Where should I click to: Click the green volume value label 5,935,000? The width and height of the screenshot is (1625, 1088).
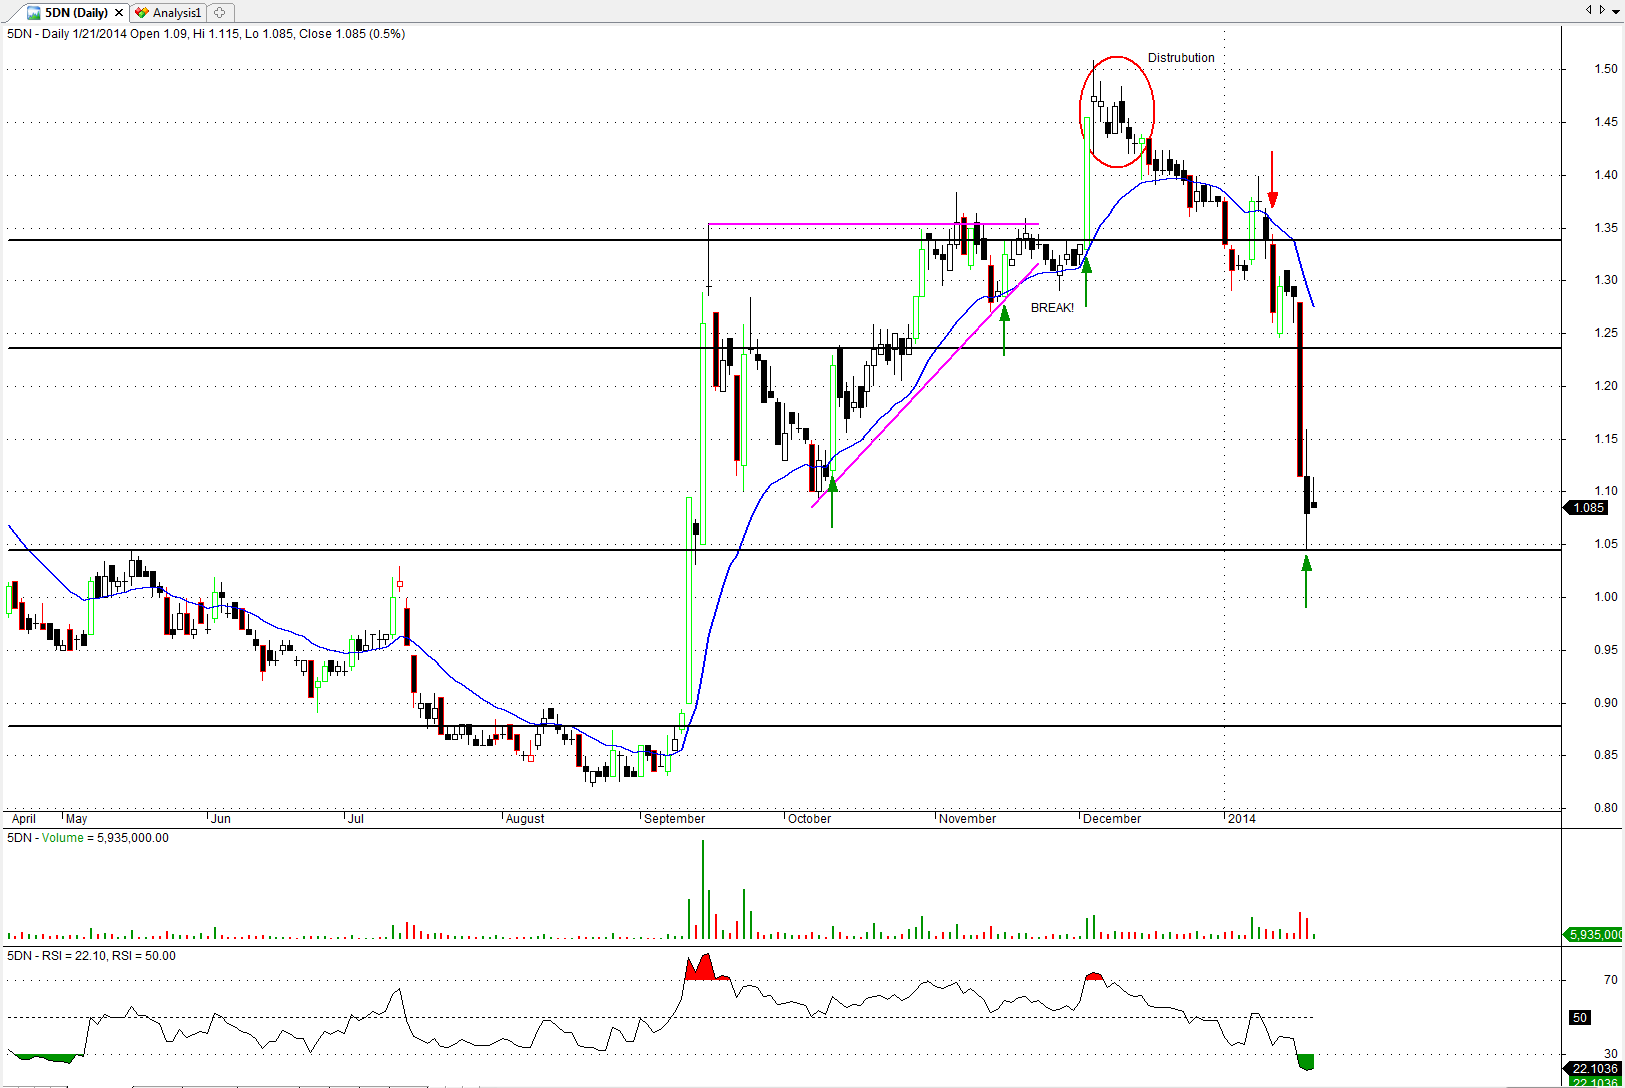click(x=1595, y=935)
